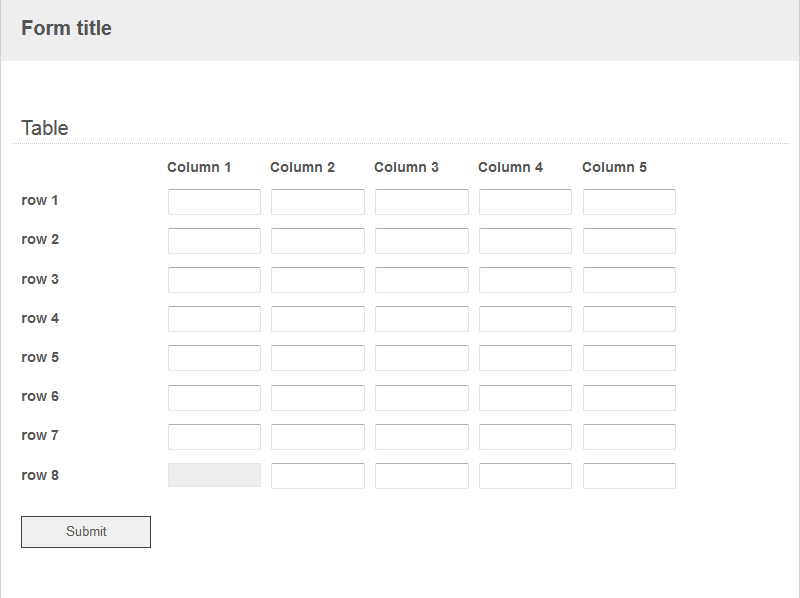Click the row 8 Column 5 field
Screen dimensions: 800x598
630,476
